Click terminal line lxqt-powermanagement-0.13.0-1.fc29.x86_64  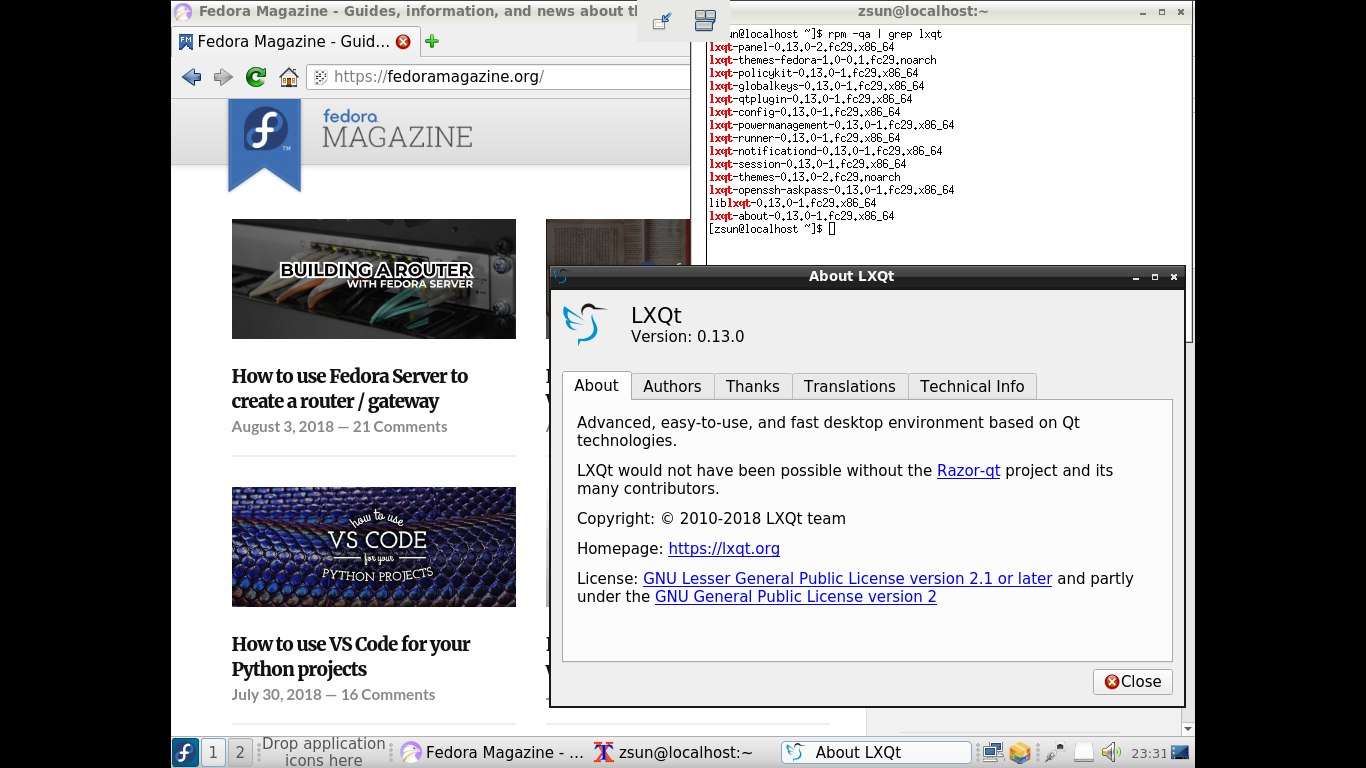pyautogui.click(x=832, y=125)
